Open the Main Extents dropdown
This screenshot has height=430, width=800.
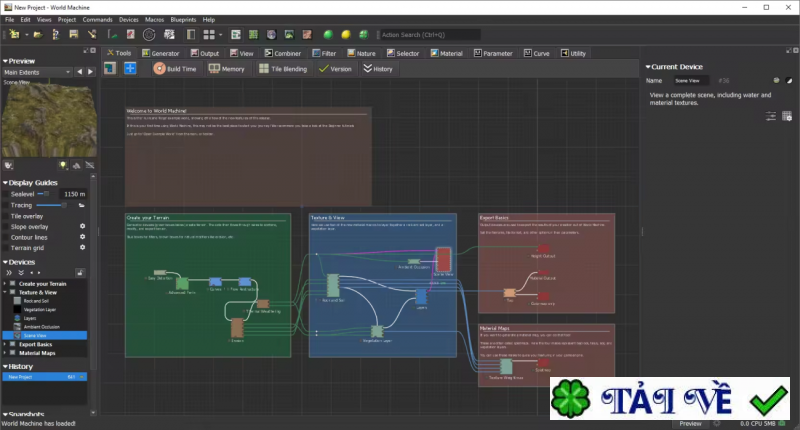point(36,72)
